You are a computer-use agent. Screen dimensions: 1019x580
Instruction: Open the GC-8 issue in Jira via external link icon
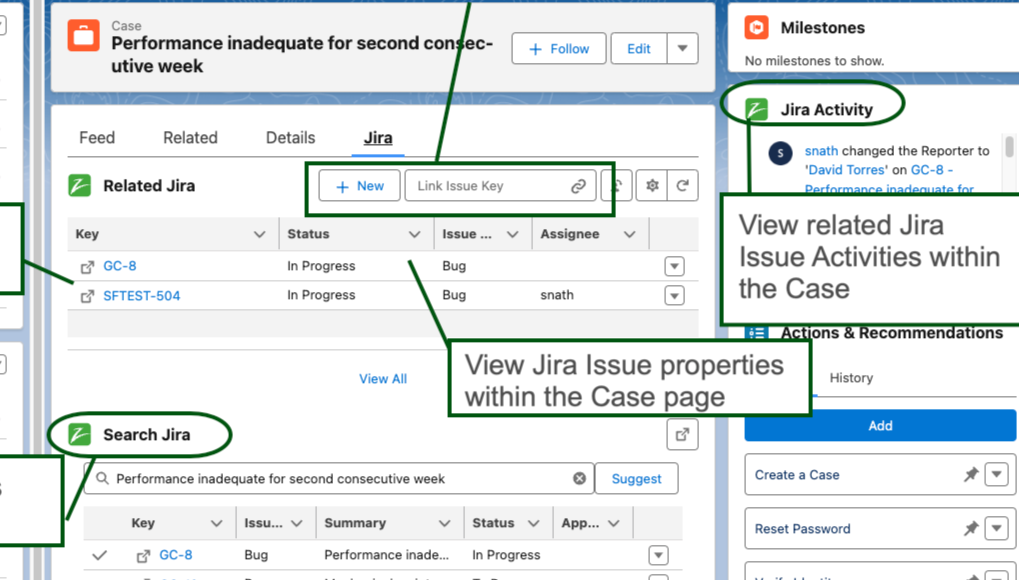88,266
